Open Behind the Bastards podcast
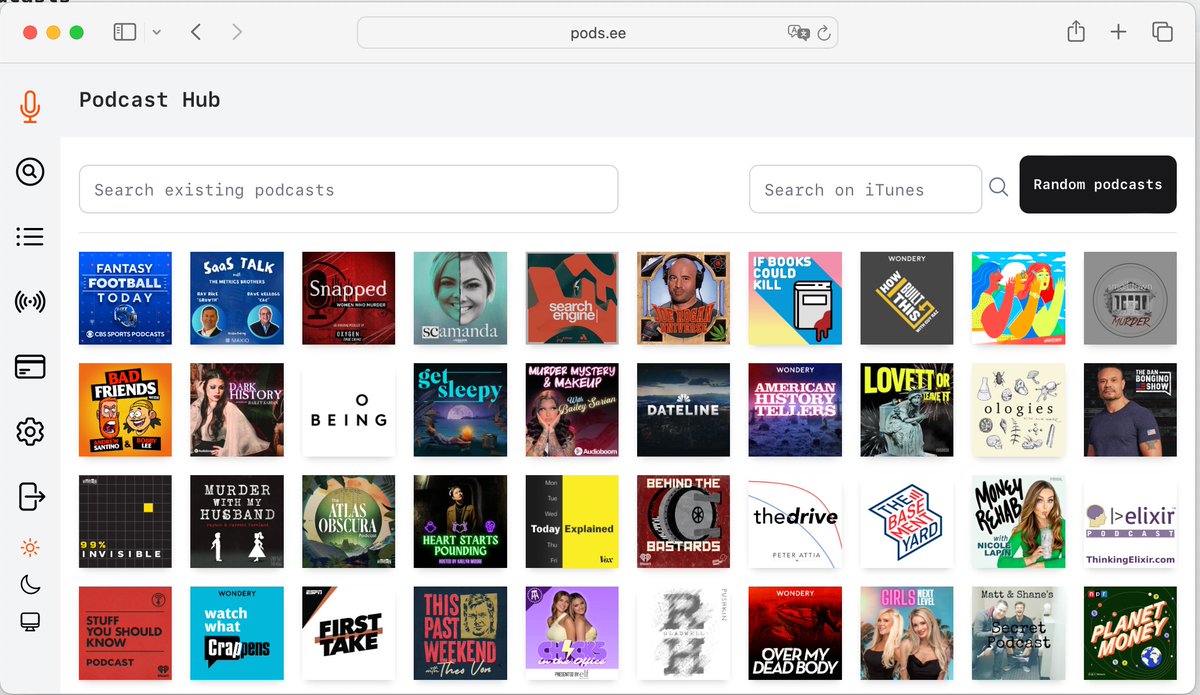This screenshot has height=695, width=1200. tap(684, 522)
